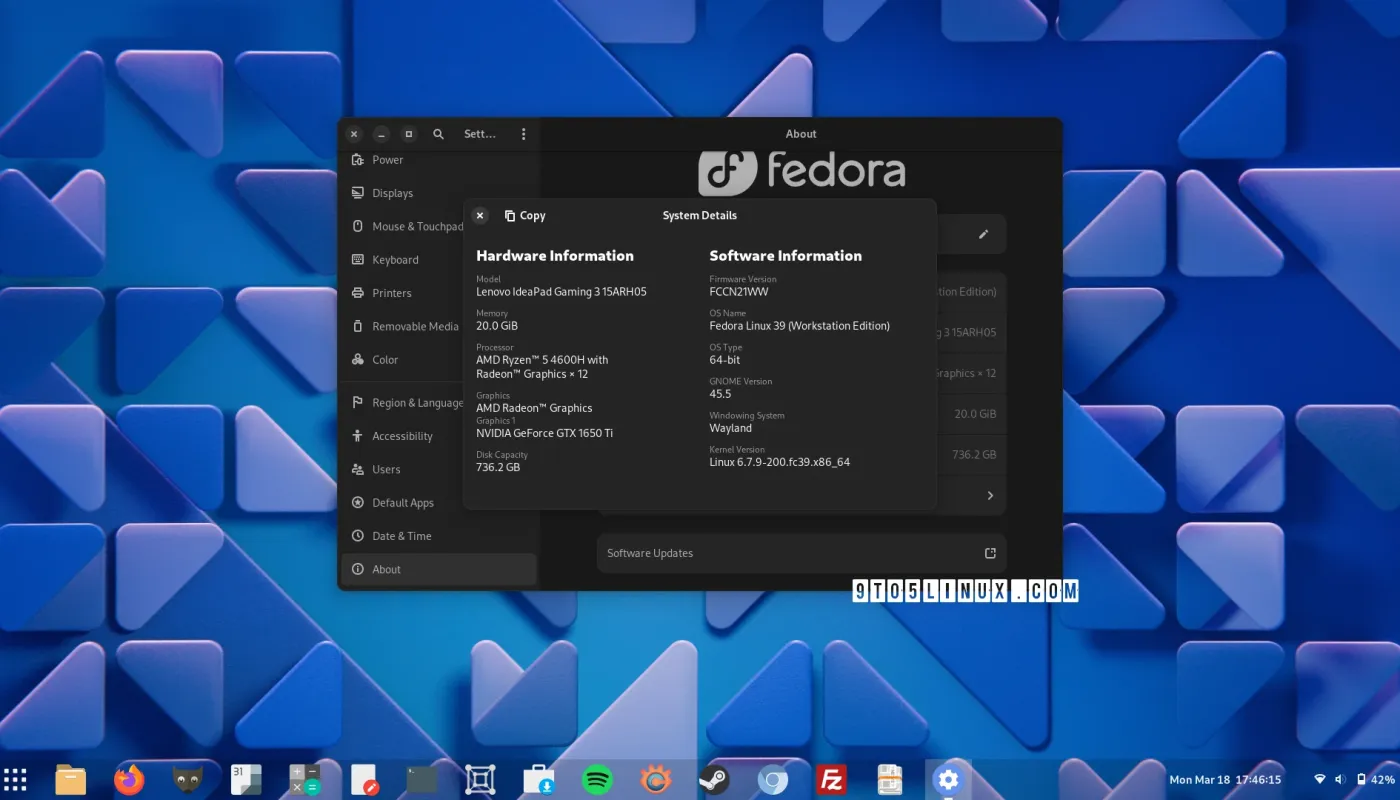The image size is (1400, 800).
Task: Open the Calculator app in the dock
Action: (304, 779)
